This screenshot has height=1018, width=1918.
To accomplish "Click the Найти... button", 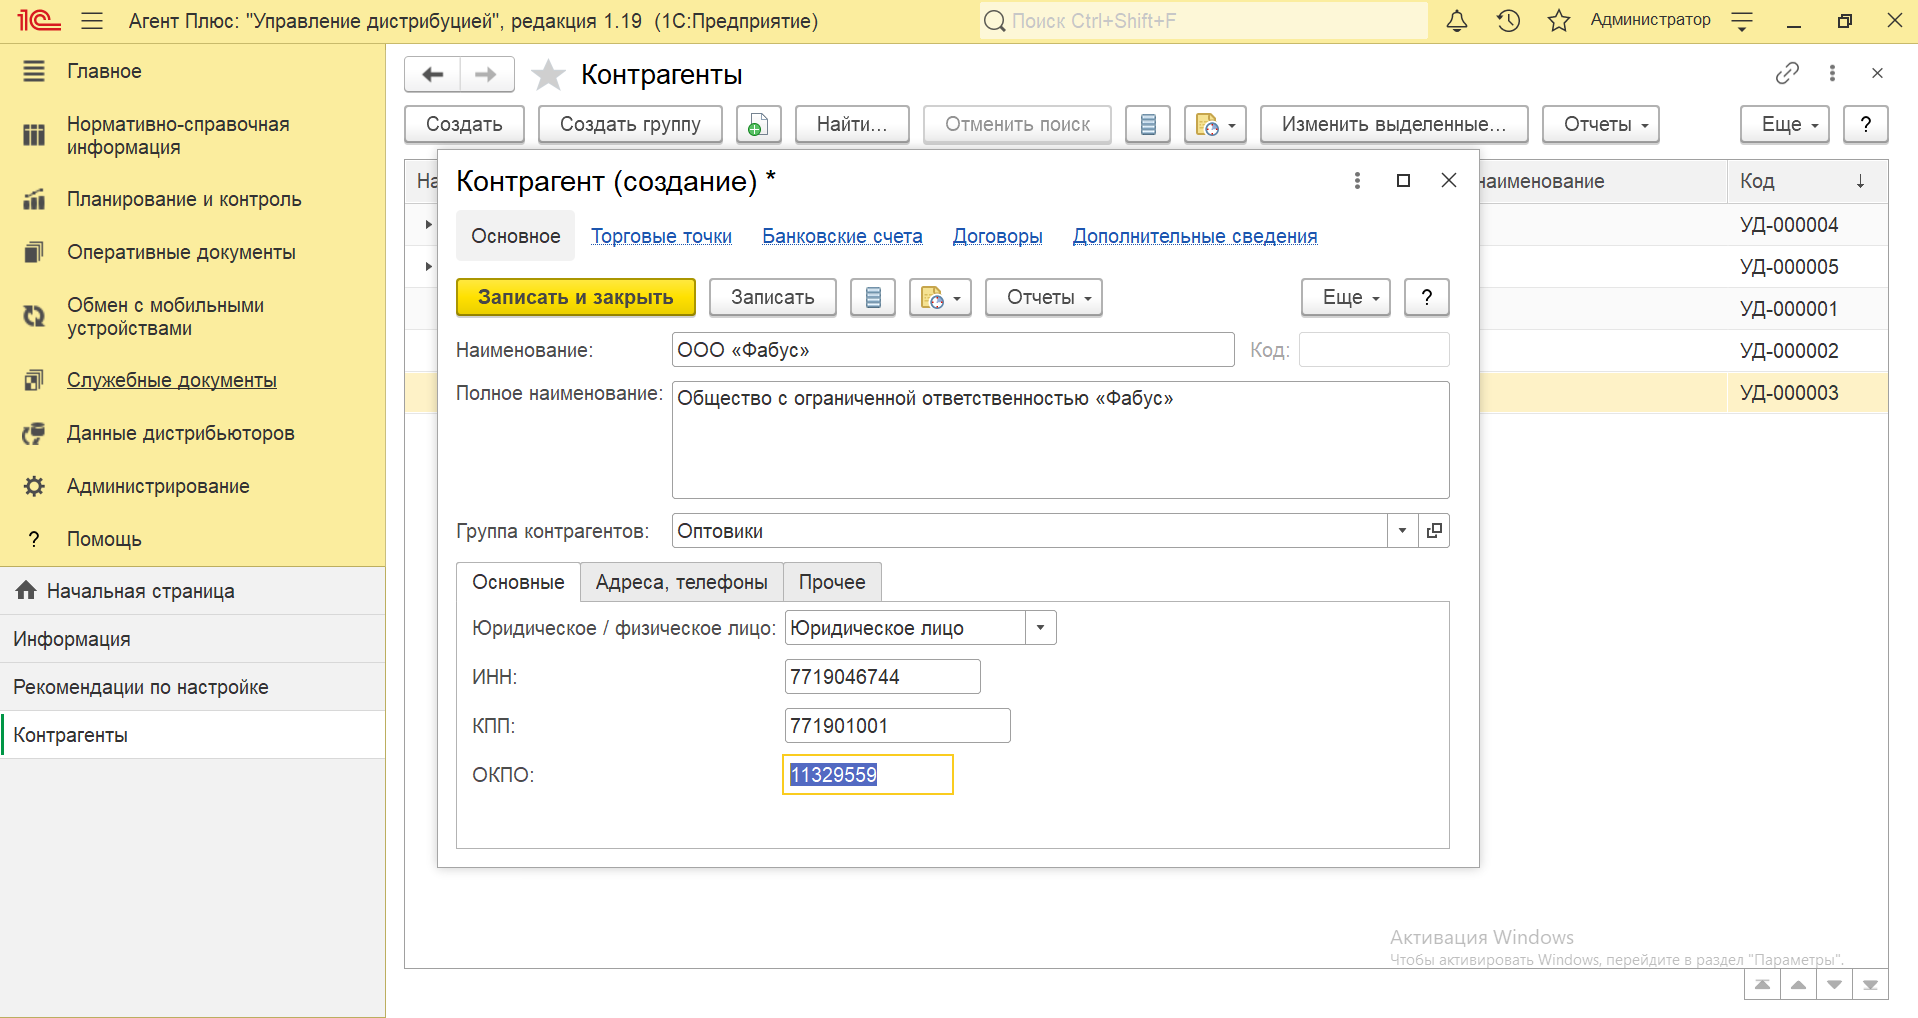I will point(852,125).
